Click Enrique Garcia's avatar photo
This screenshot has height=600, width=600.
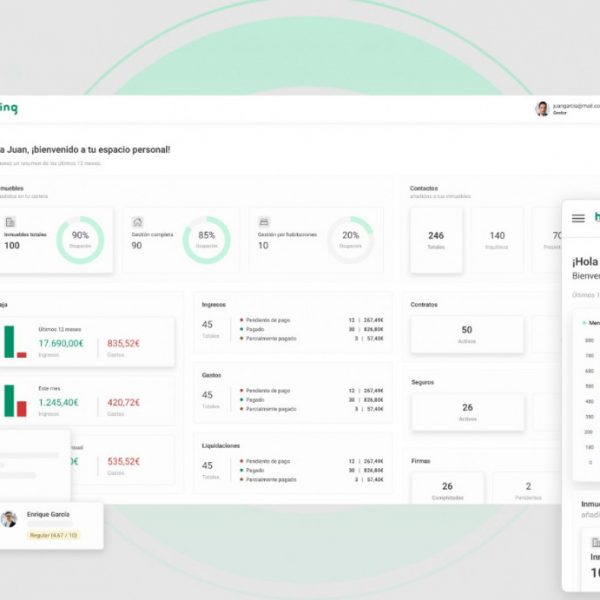click(9, 519)
